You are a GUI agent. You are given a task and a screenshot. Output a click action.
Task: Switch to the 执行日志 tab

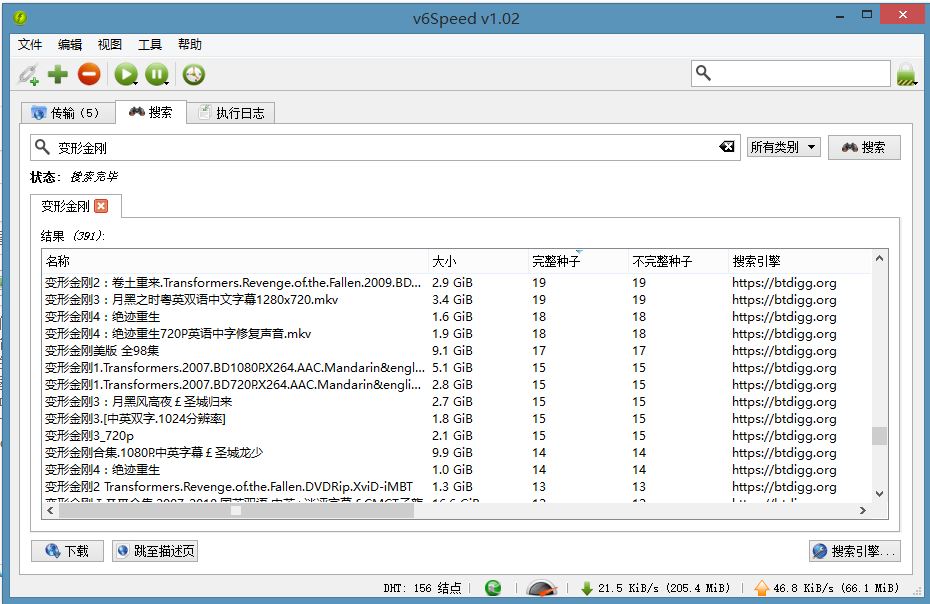click(231, 113)
